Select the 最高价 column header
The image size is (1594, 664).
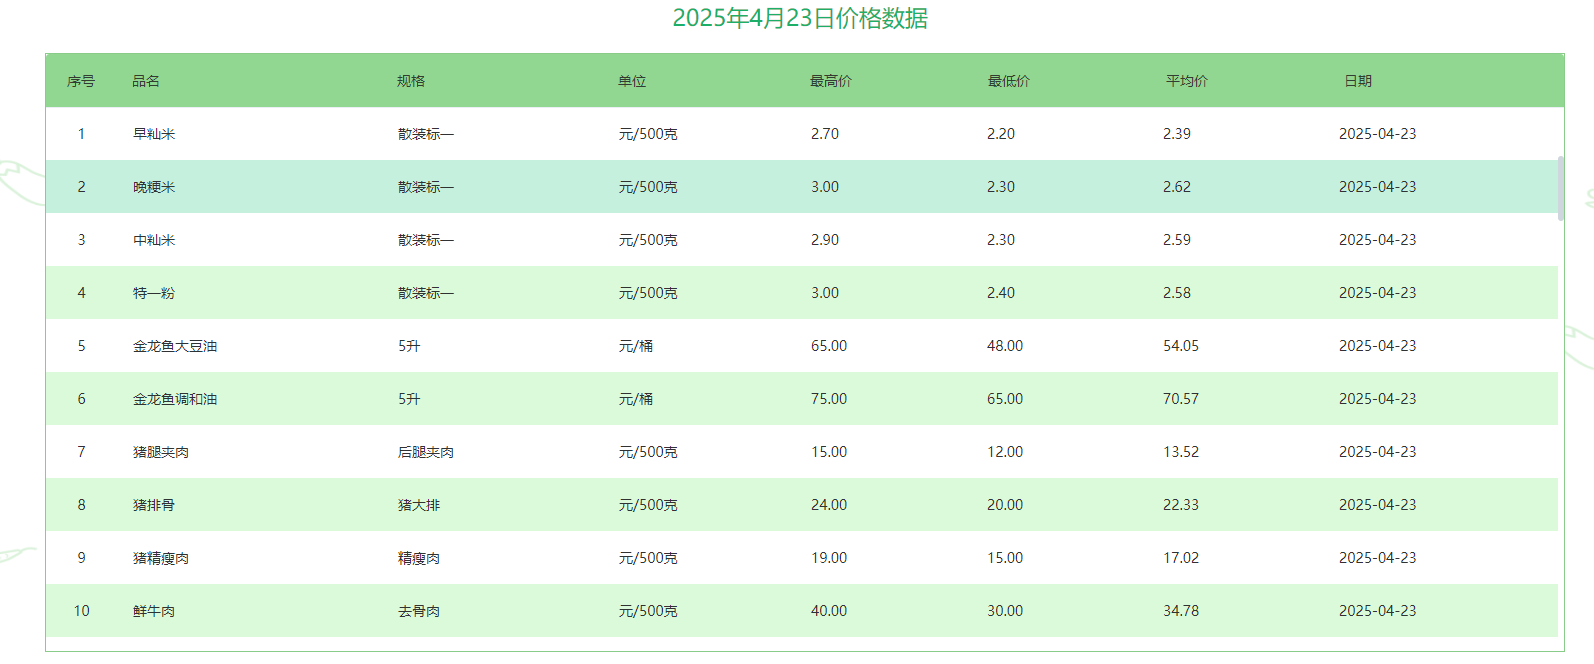point(831,81)
